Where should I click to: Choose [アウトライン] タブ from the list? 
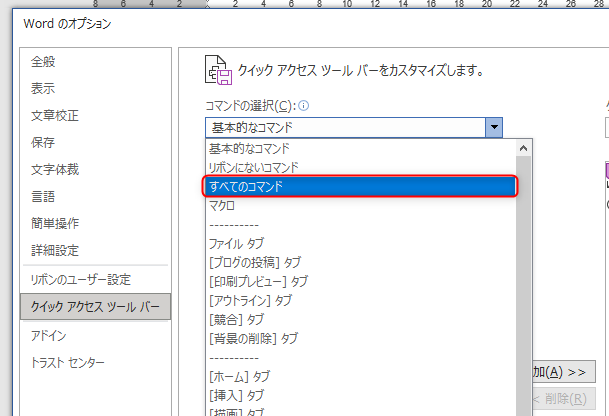click(x=360, y=300)
